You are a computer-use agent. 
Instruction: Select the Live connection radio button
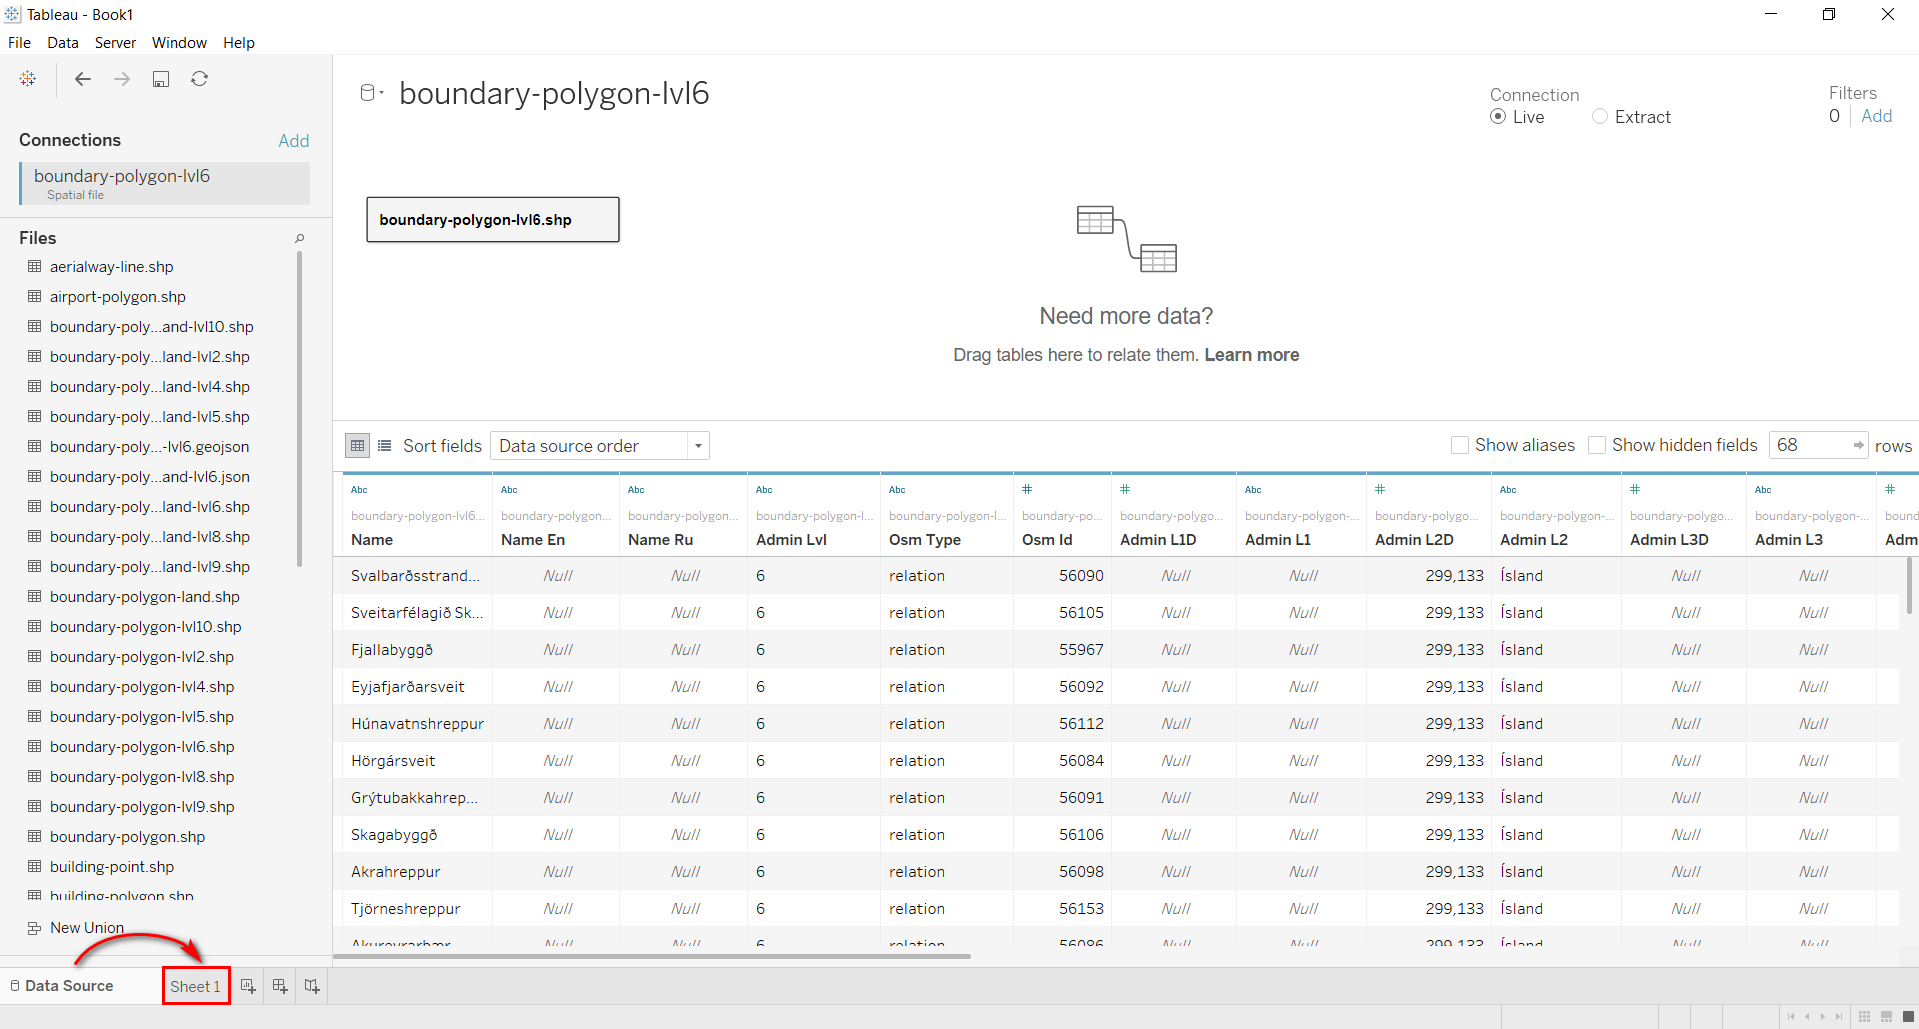pyautogui.click(x=1498, y=117)
